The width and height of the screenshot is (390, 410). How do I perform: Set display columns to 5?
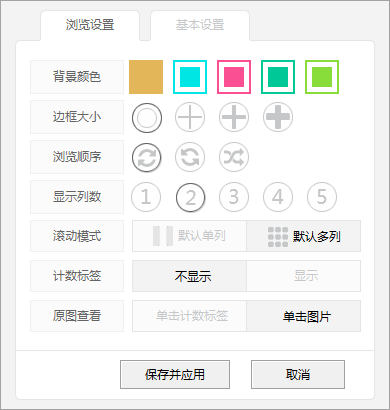[x=322, y=197]
